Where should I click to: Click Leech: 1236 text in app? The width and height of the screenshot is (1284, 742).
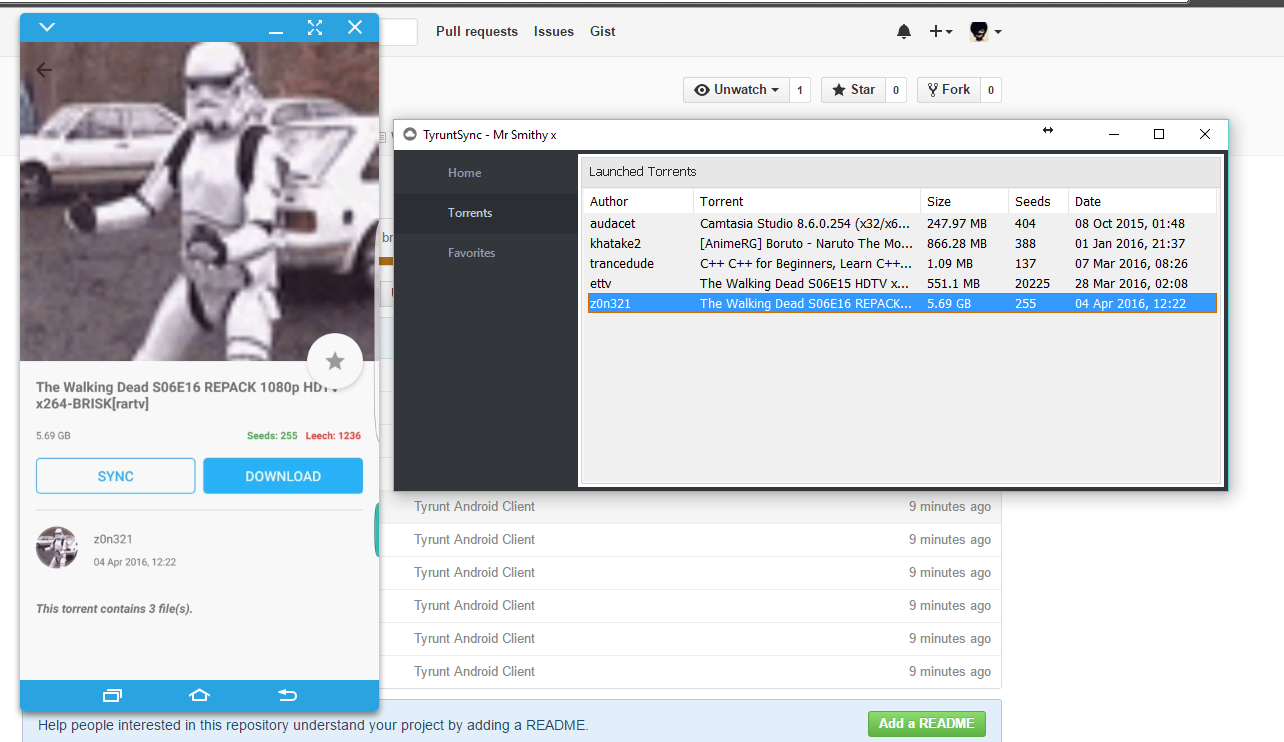click(x=332, y=436)
